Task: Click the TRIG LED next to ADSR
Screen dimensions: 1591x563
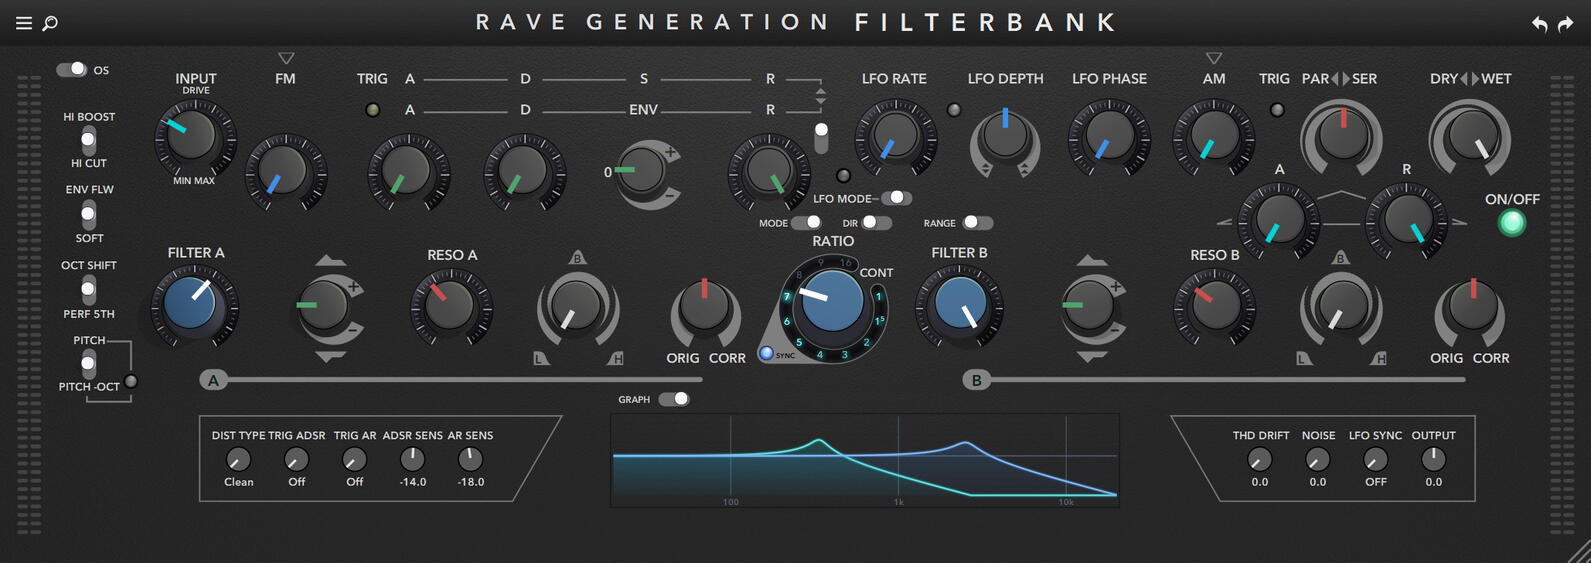Action: click(373, 110)
